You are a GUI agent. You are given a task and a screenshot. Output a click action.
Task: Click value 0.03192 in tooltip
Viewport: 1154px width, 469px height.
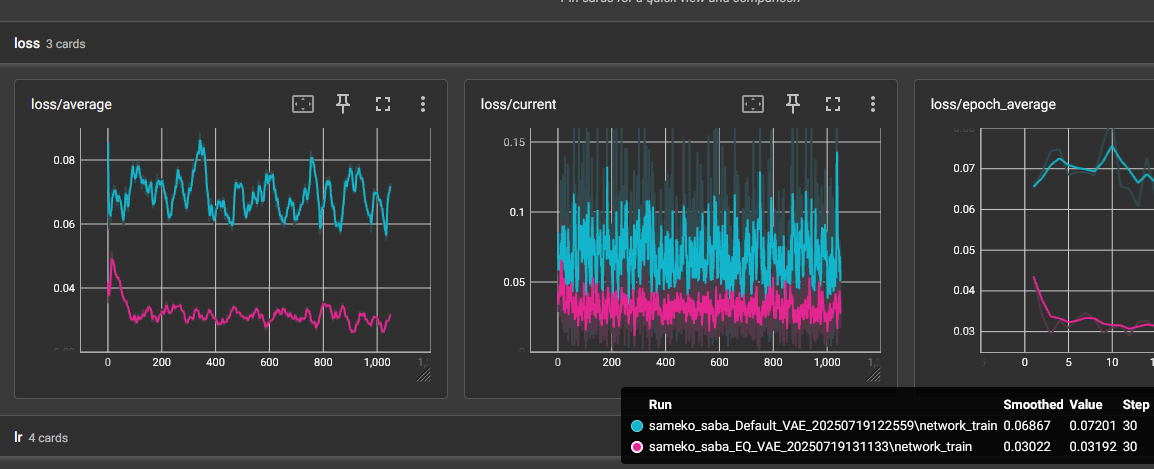(x=1094, y=447)
